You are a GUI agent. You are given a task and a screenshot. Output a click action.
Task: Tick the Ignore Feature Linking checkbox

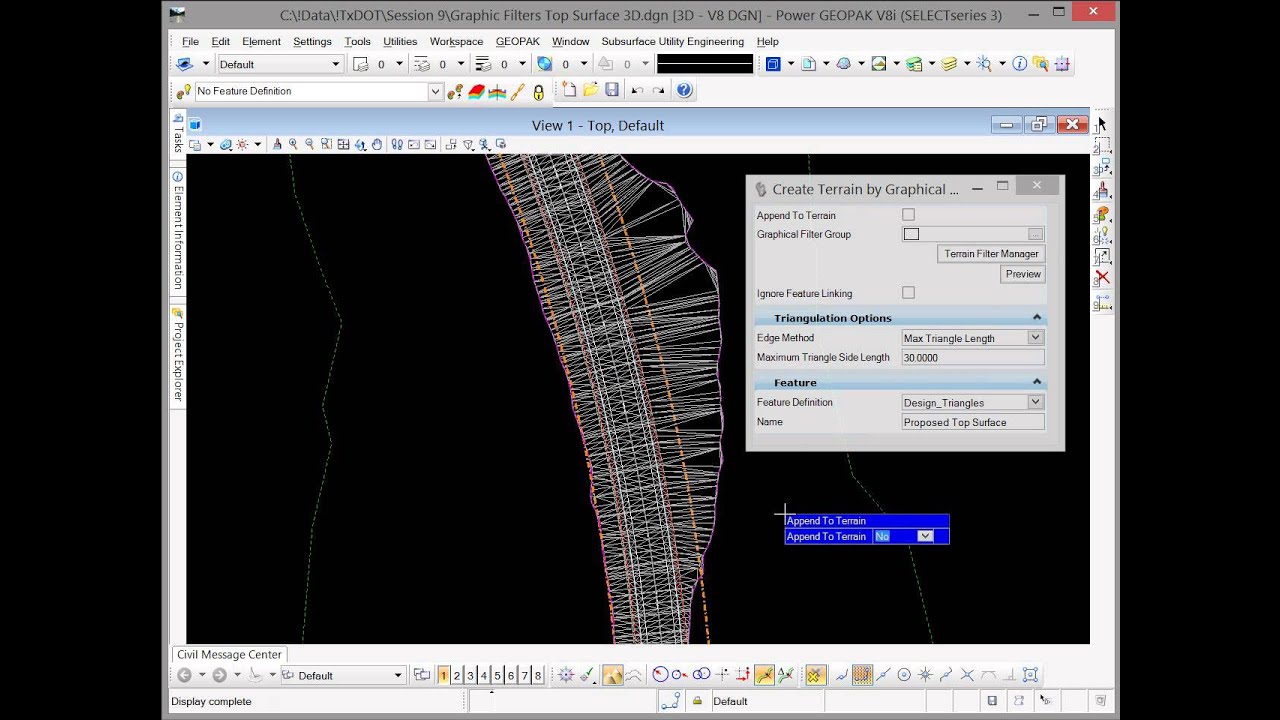908,293
